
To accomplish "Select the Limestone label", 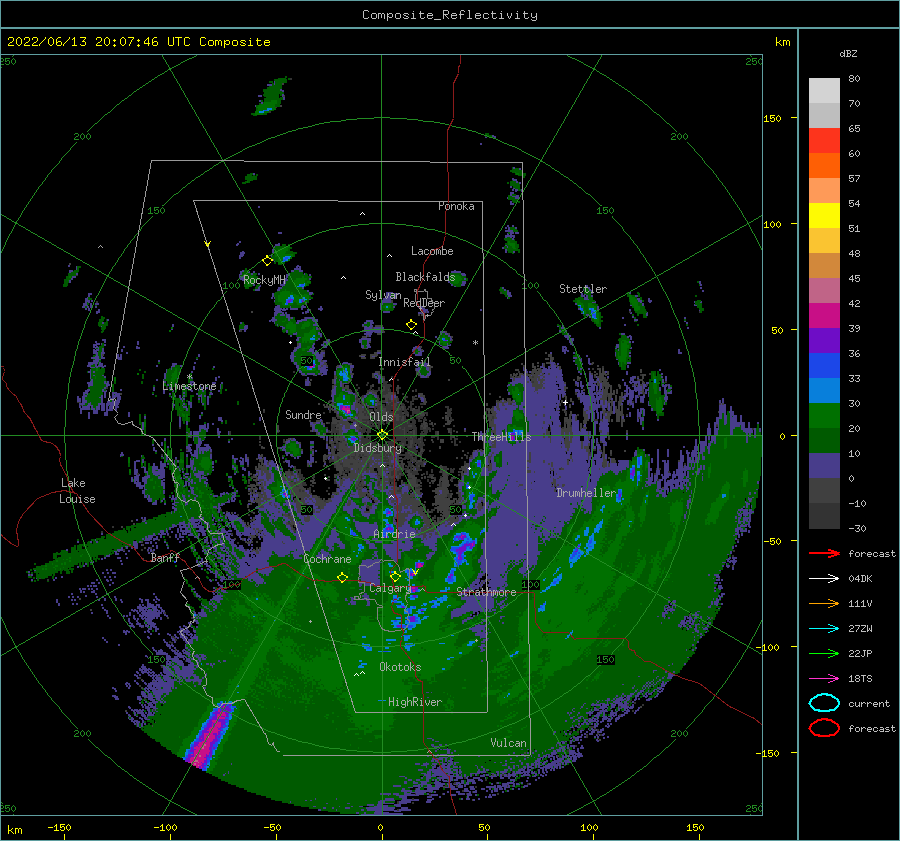I will click(x=189, y=386).
